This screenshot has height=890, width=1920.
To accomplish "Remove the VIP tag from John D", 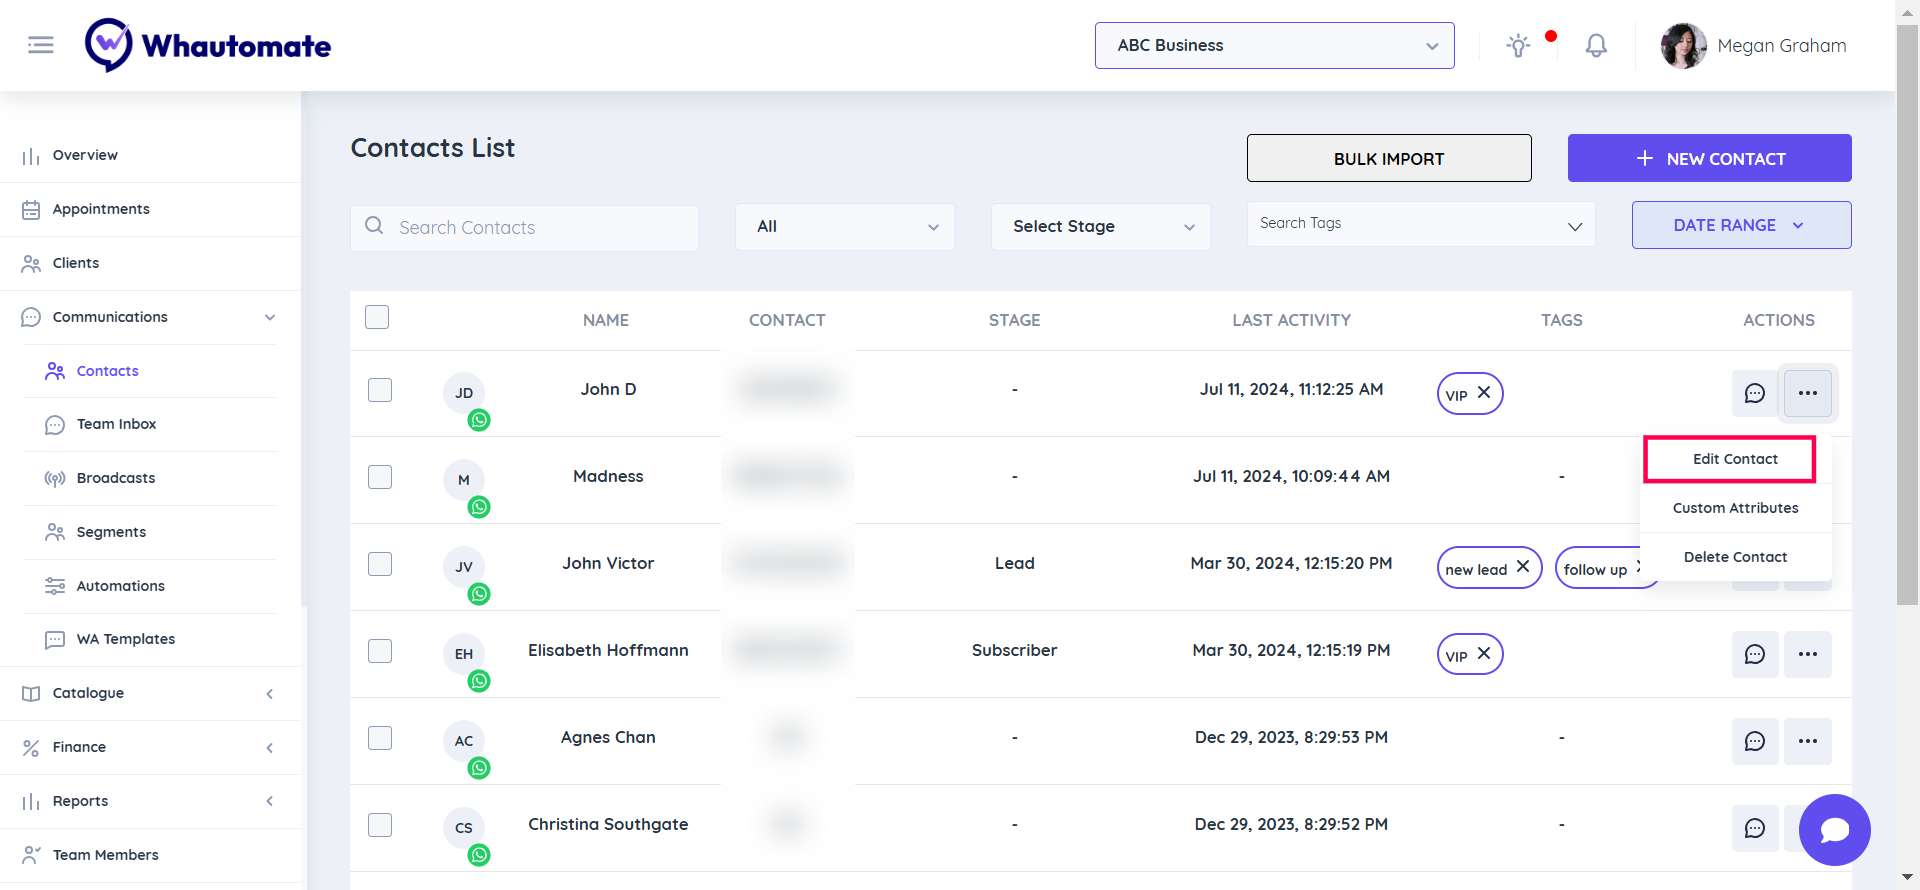I will click(x=1484, y=393).
